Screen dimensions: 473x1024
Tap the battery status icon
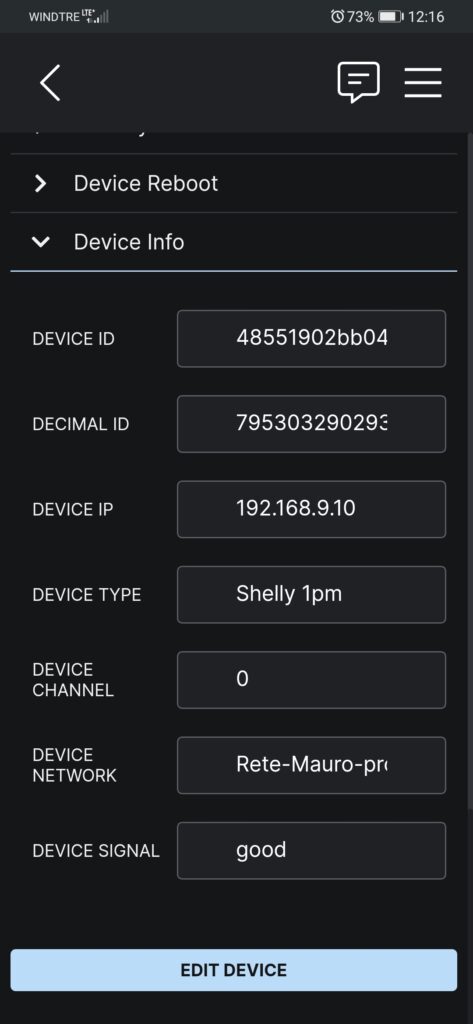pos(391,16)
